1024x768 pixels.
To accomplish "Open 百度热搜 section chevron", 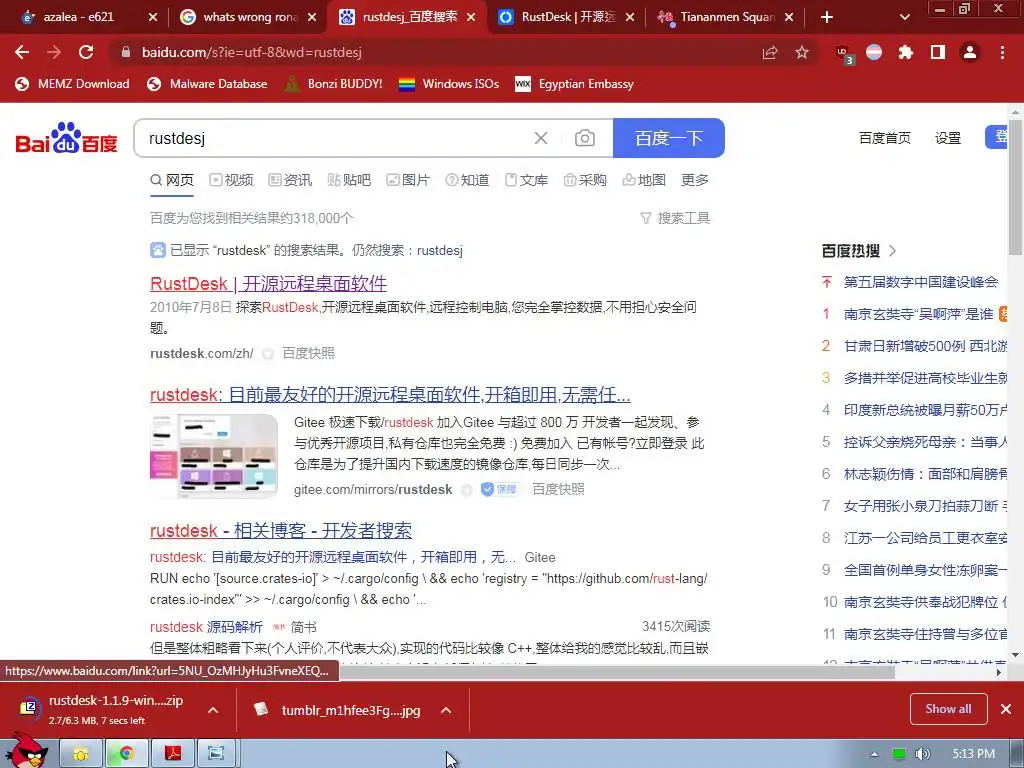I will (x=893, y=251).
